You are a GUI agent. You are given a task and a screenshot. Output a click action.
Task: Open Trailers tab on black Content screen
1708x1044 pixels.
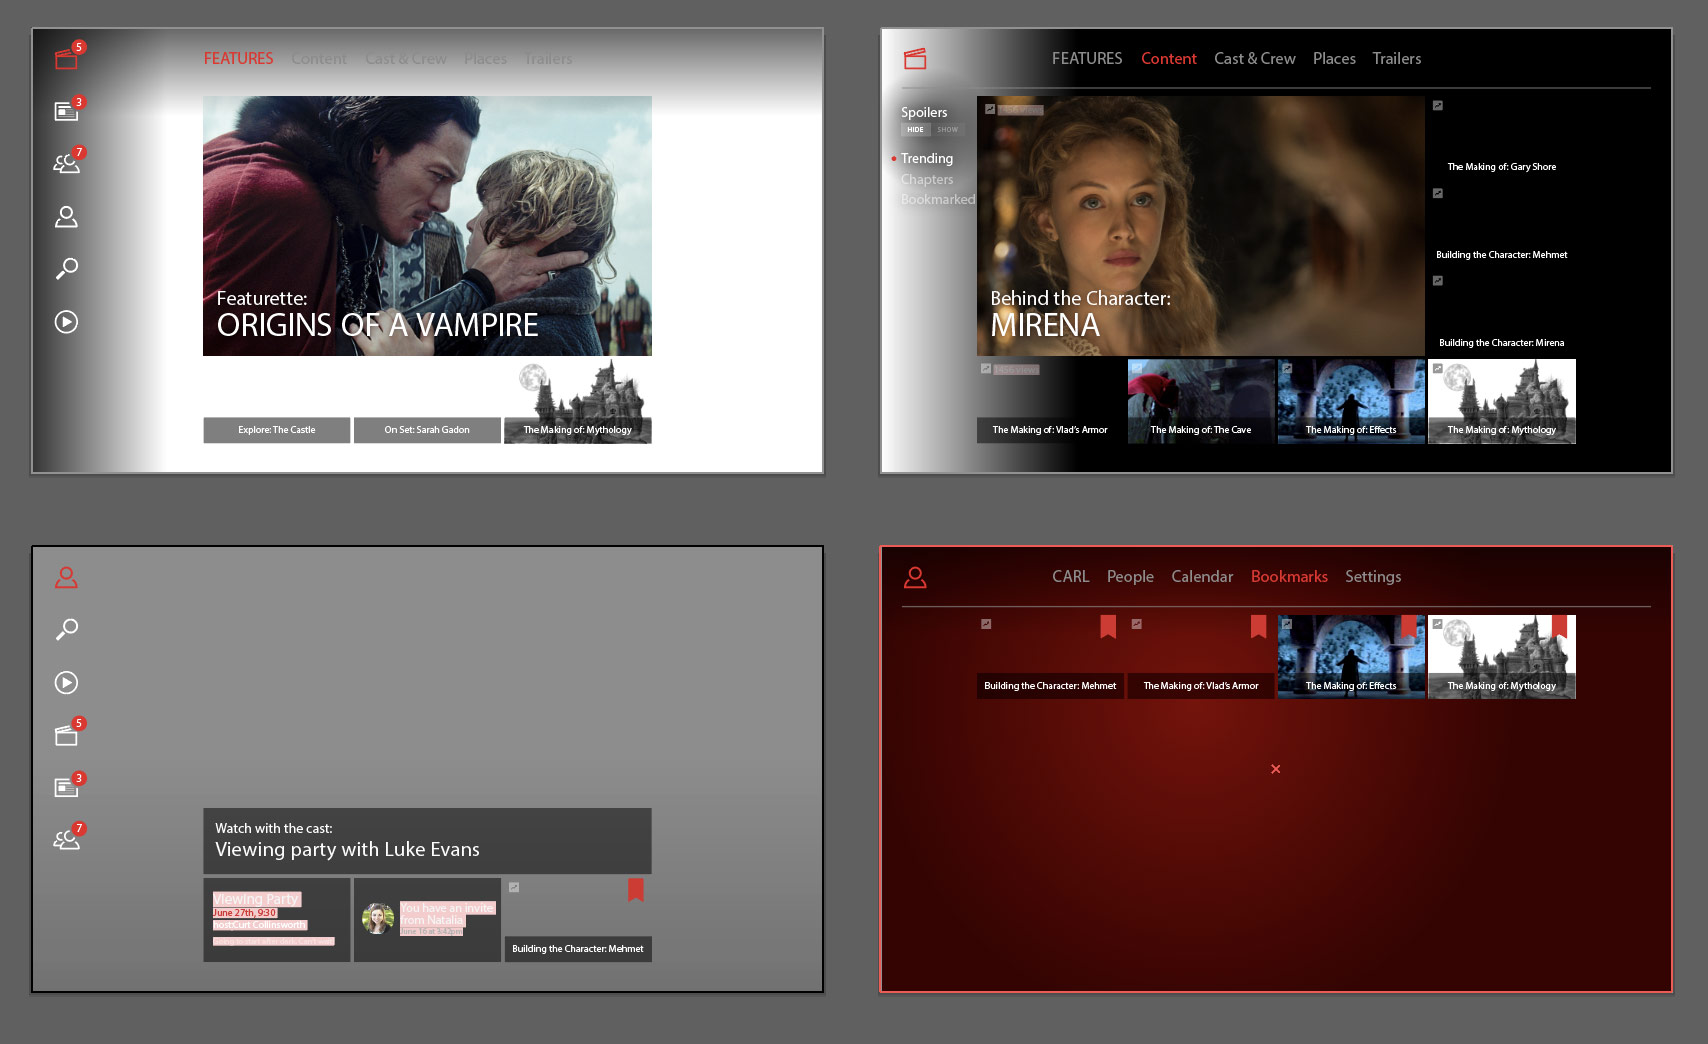[1397, 59]
